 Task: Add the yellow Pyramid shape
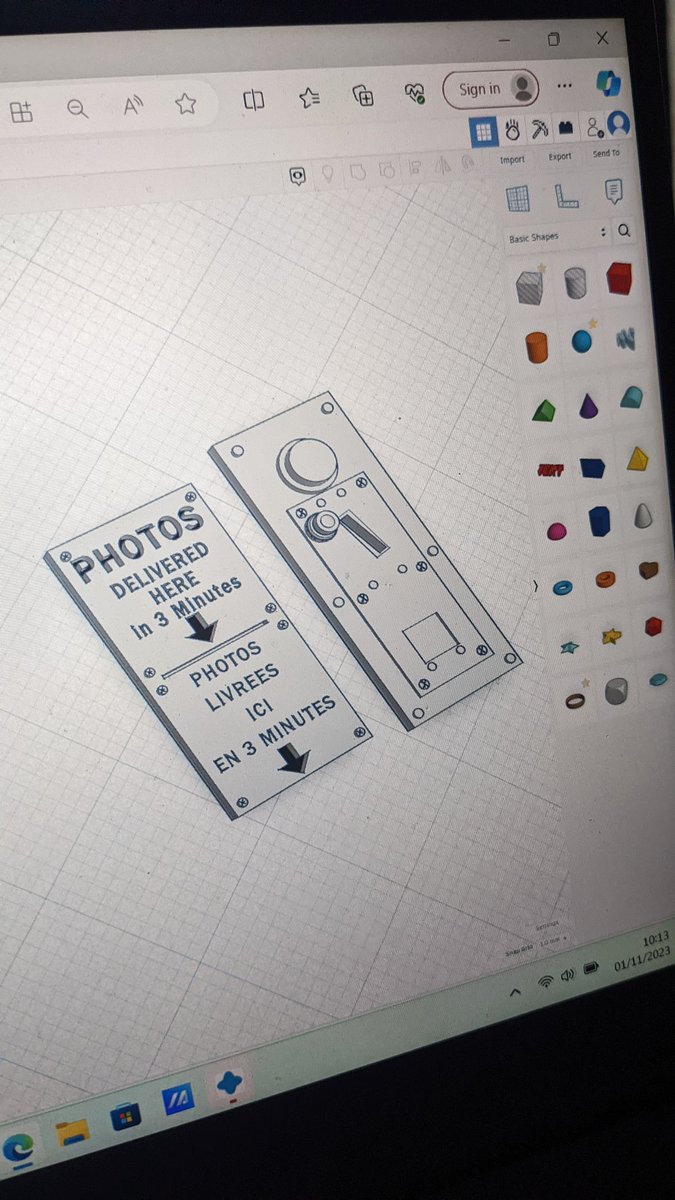(x=637, y=459)
